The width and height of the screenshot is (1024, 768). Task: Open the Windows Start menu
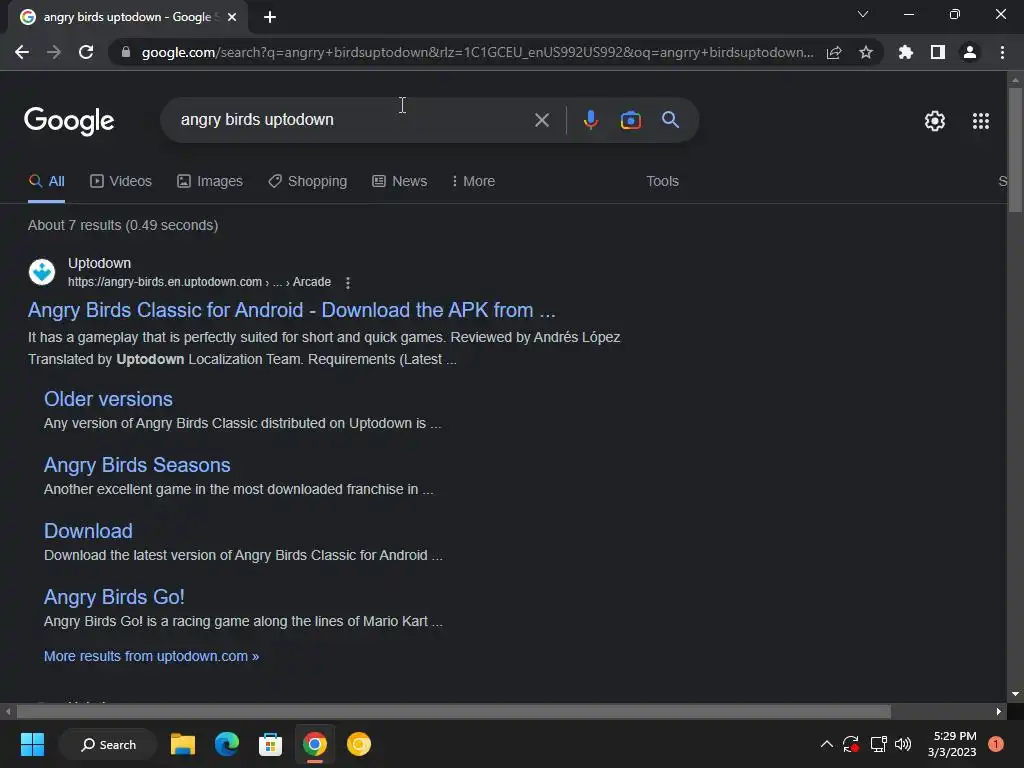click(32, 744)
